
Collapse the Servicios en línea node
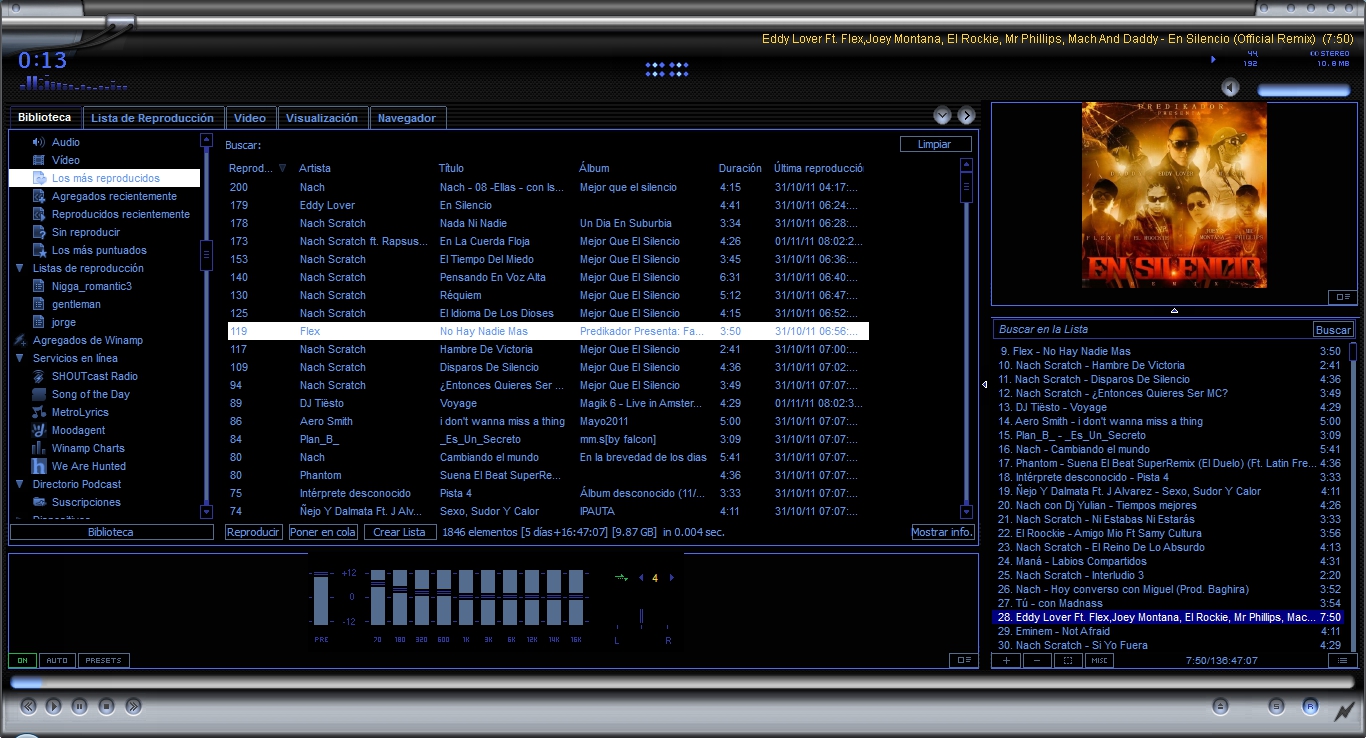pos(20,358)
